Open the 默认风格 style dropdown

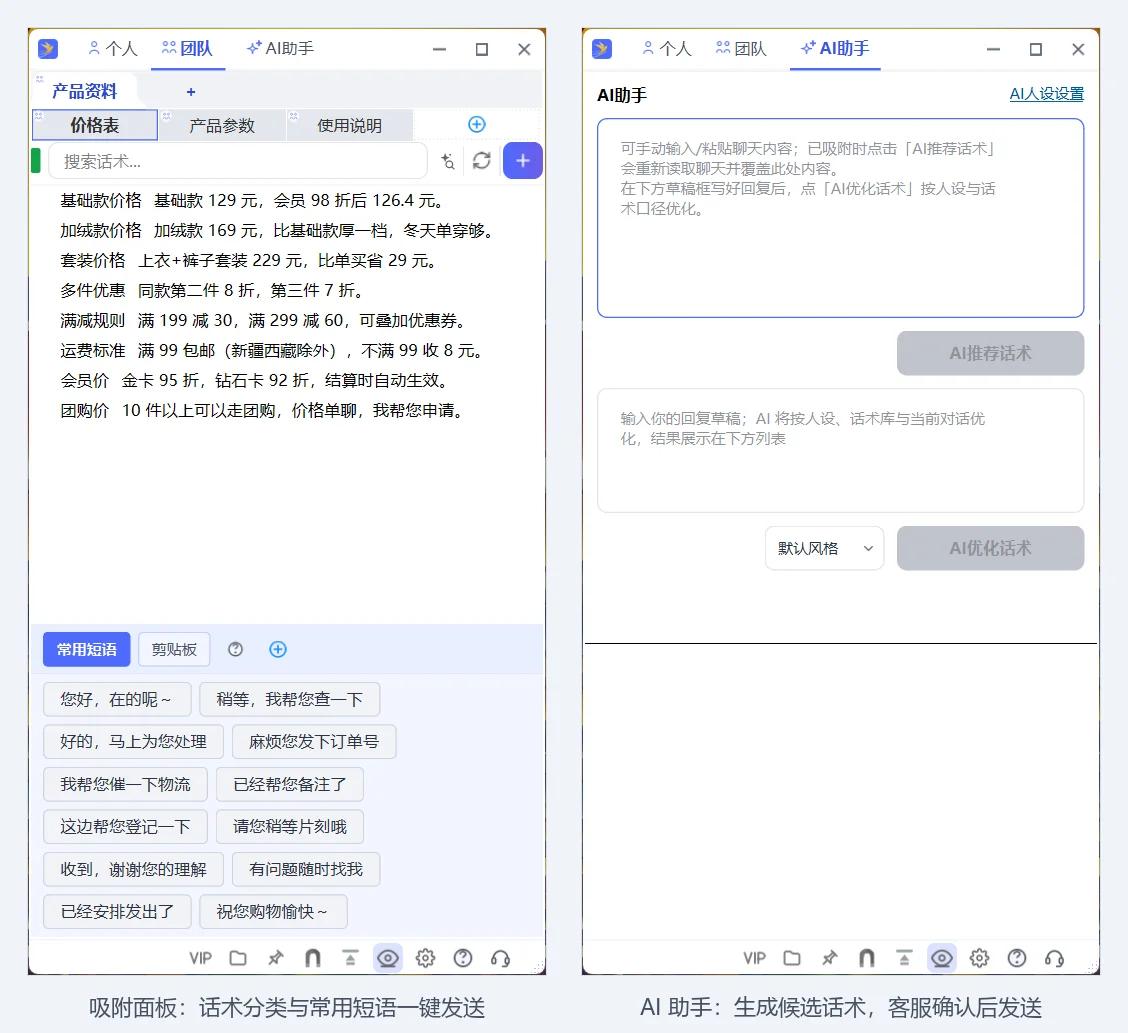pyautogui.click(x=824, y=549)
